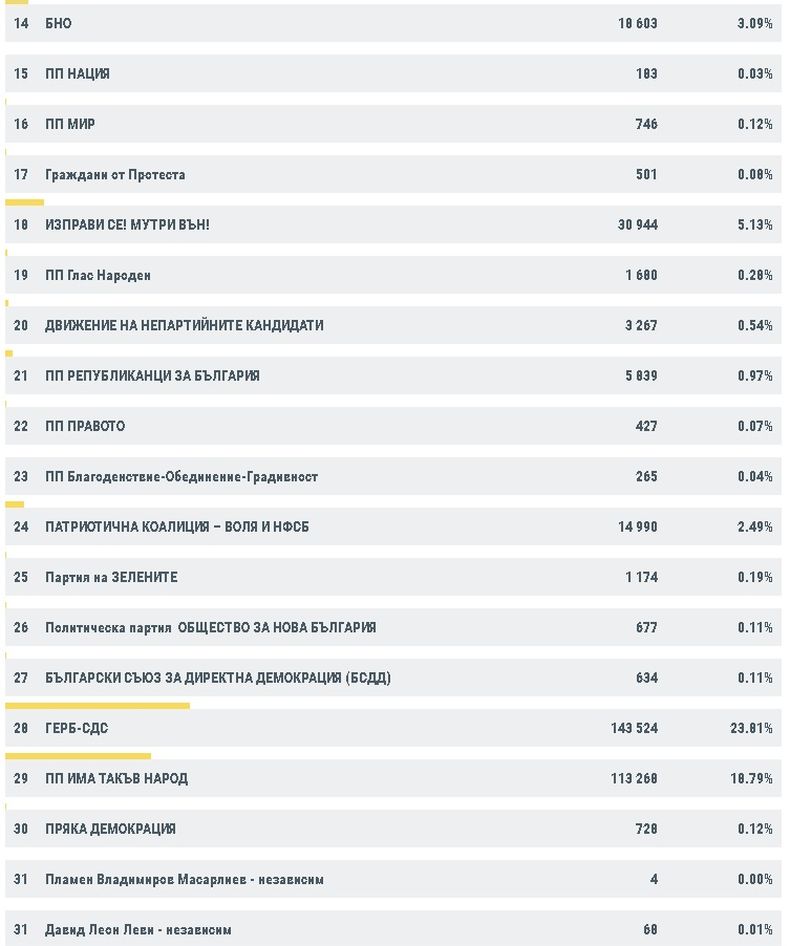Select the ПП ПРАВОТО row
This screenshot has height=946, width=790.
click(85, 426)
